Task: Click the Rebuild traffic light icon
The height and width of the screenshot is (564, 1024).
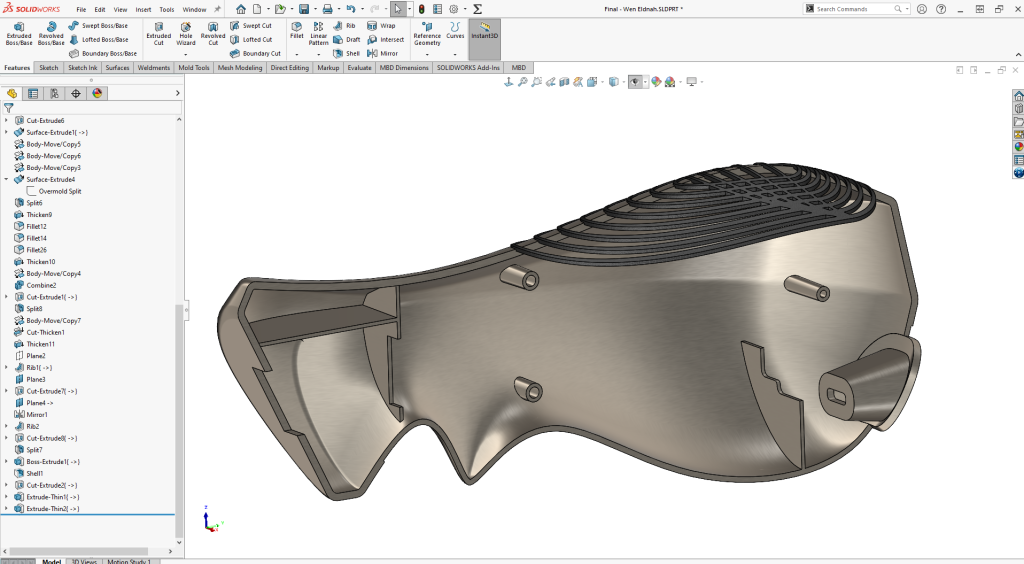Action: [421, 9]
